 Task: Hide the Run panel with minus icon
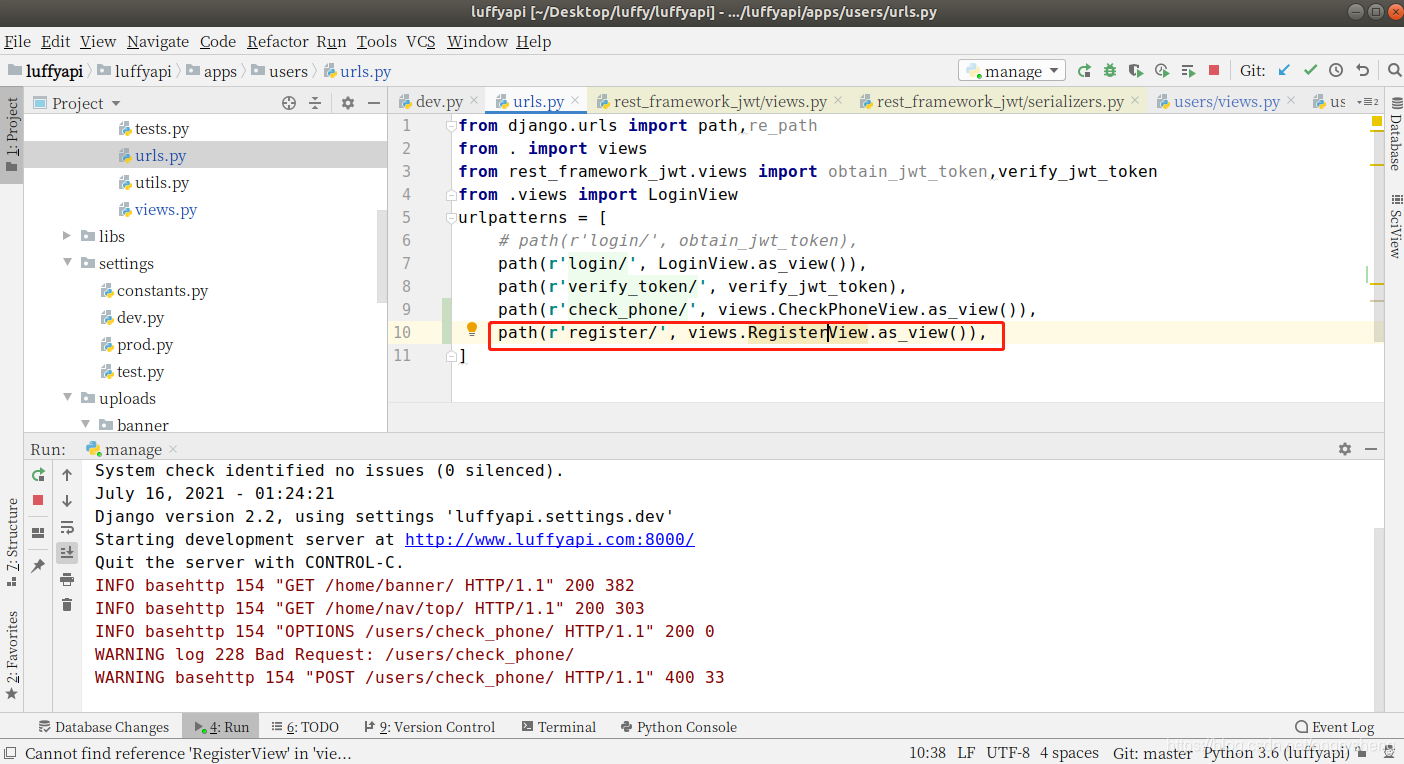1371,449
